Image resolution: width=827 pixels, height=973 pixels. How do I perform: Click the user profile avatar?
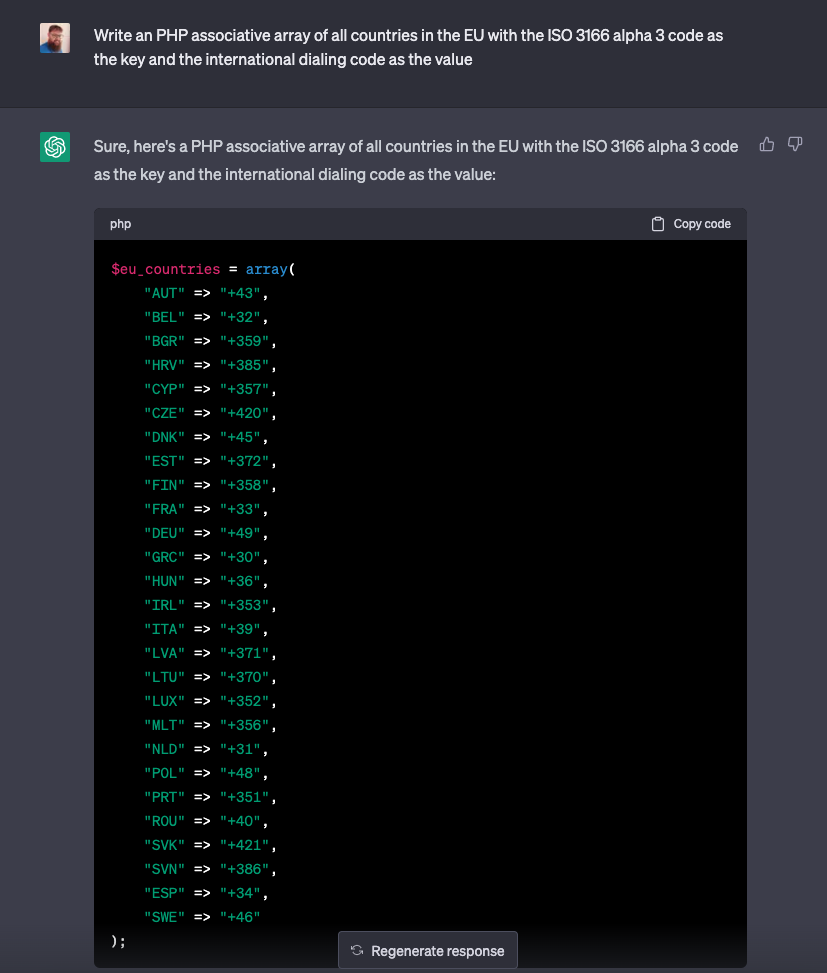(55, 38)
